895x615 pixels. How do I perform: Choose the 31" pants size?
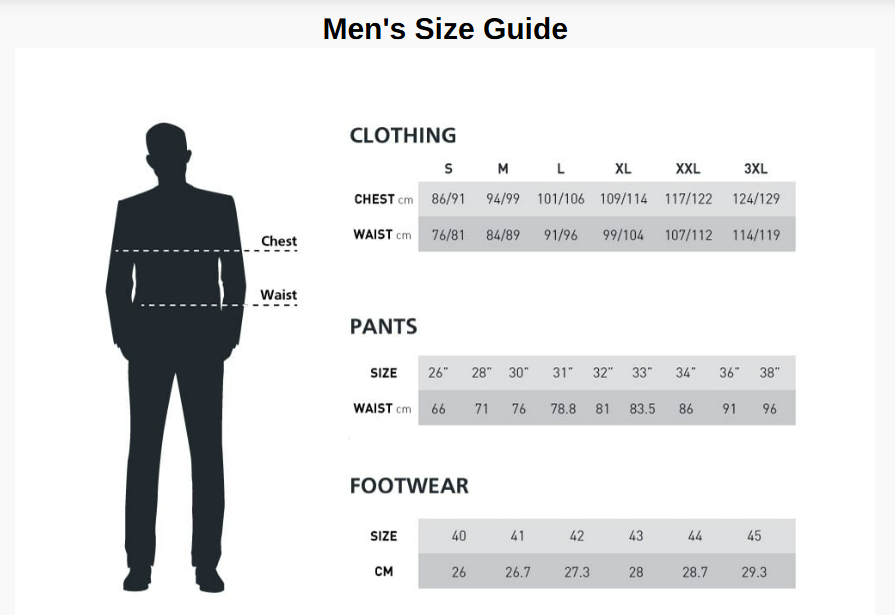coord(563,373)
